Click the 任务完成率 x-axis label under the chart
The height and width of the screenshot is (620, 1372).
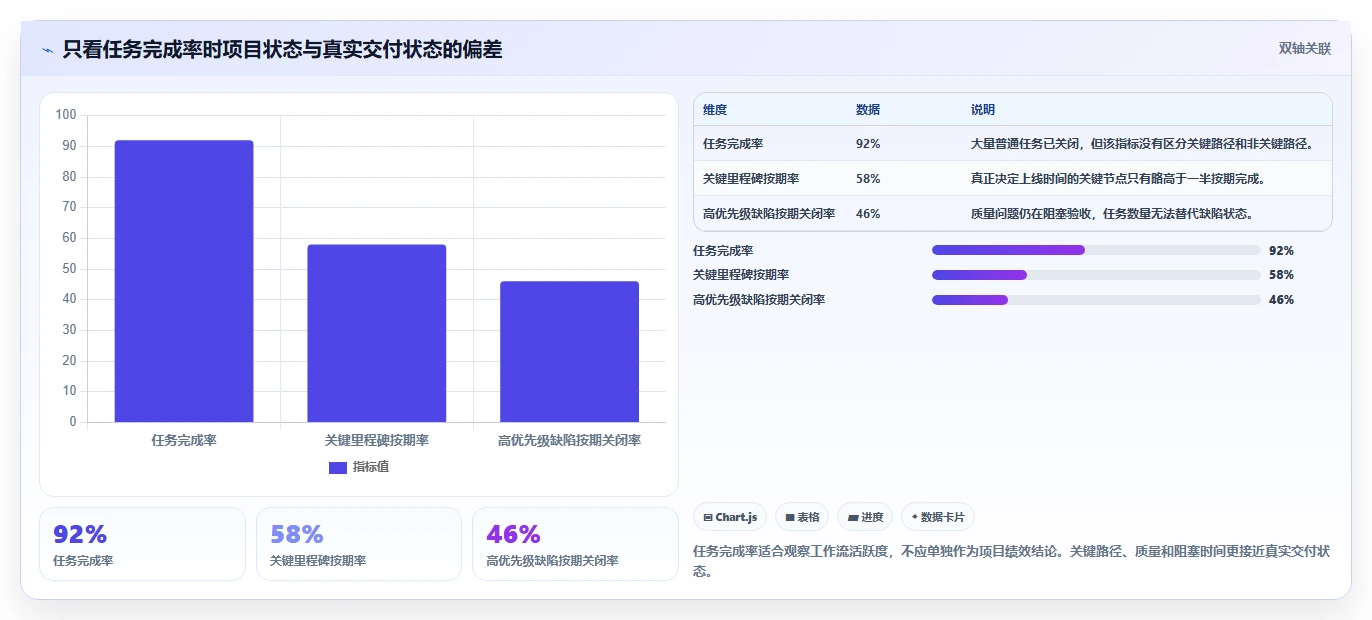pos(184,440)
